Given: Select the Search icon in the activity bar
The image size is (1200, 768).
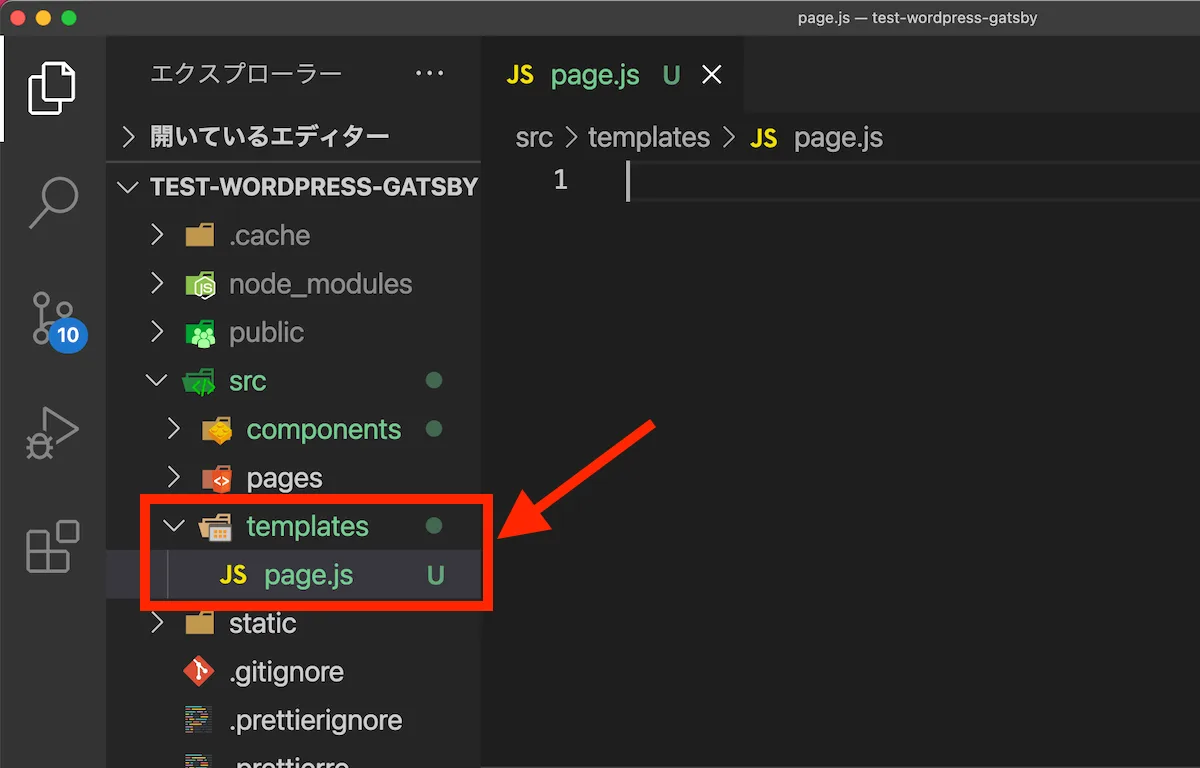Looking at the screenshot, I should [50, 203].
